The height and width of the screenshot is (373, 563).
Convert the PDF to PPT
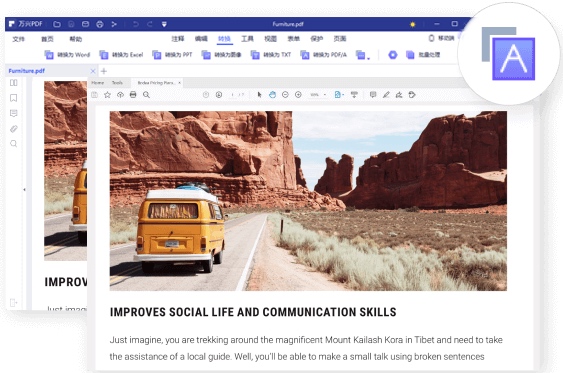pos(172,55)
